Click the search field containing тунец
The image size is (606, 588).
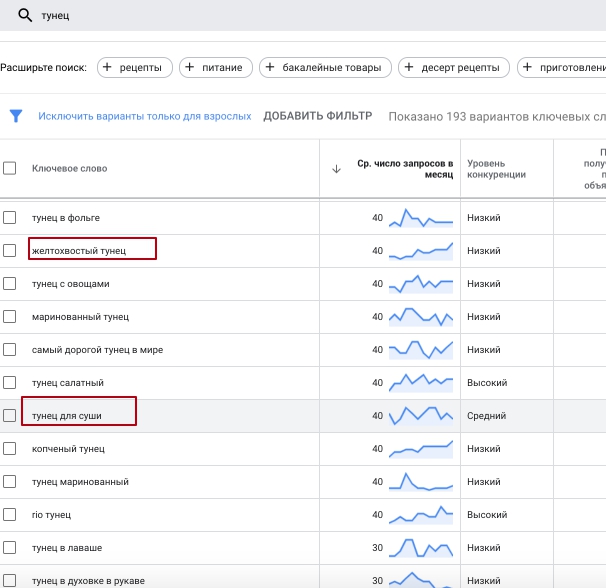click(303, 15)
